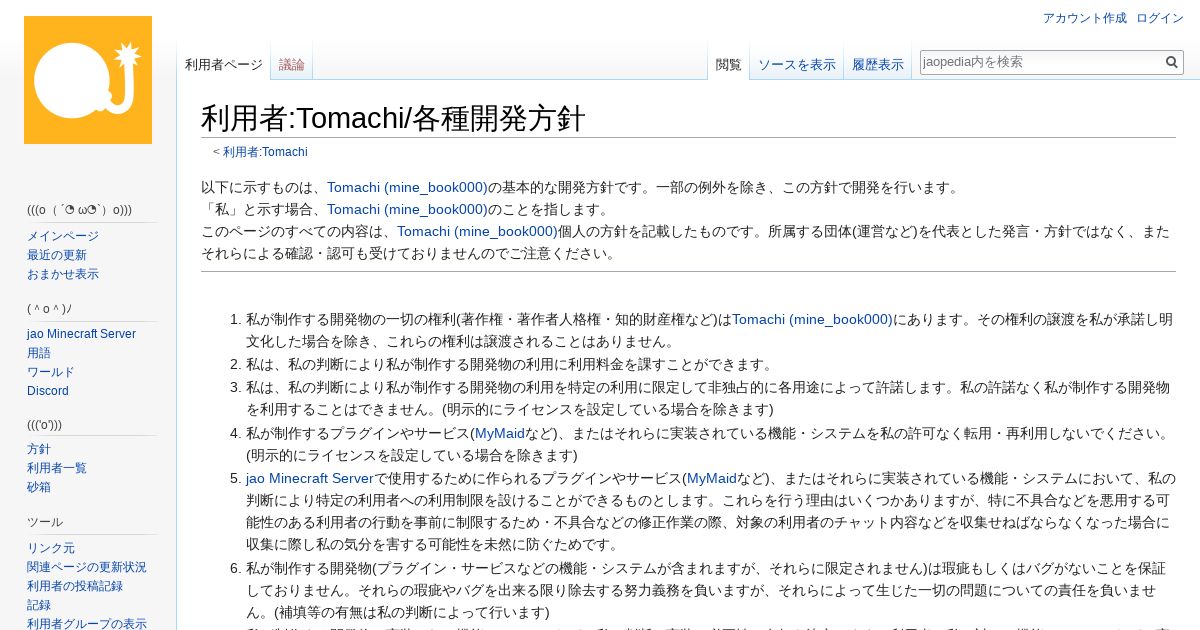Open メインページ in the sidebar
This screenshot has height=630, width=1200.
63,236
